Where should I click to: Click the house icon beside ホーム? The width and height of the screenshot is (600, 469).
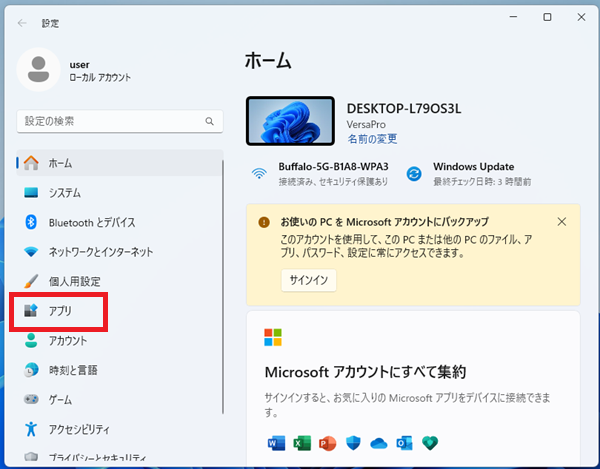pos(31,163)
